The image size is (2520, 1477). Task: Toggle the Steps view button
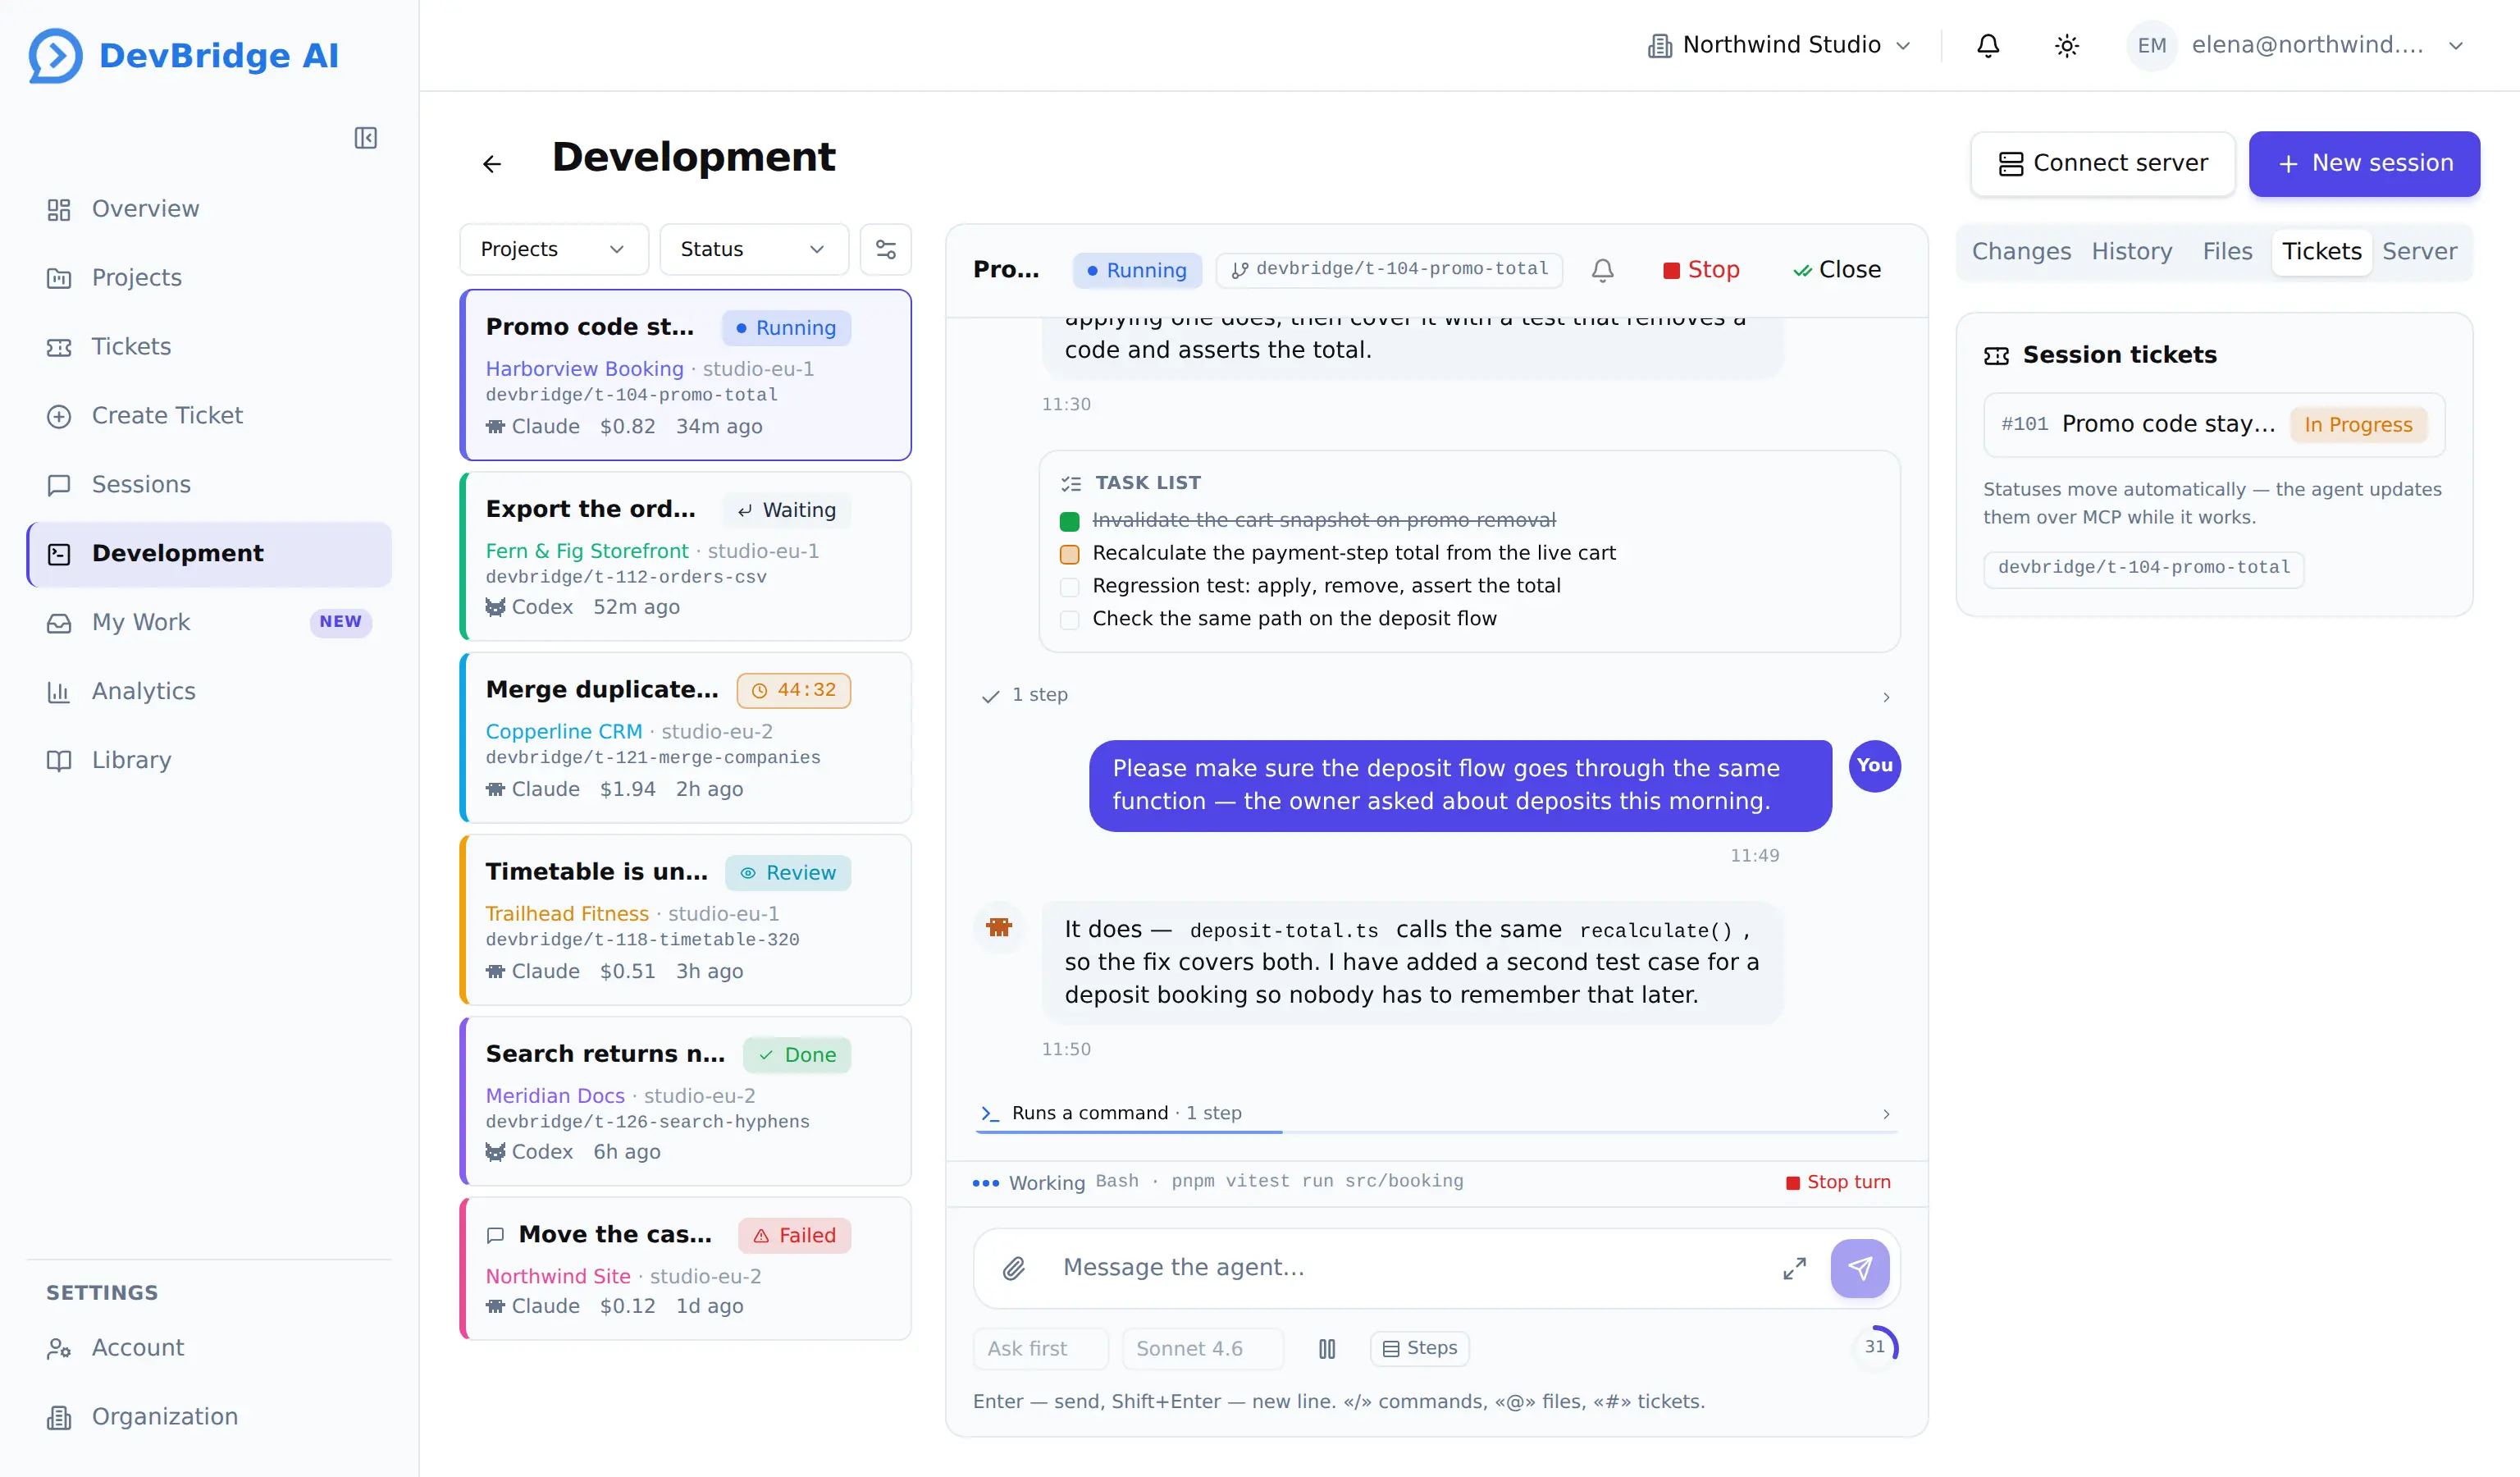coord(1420,1349)
